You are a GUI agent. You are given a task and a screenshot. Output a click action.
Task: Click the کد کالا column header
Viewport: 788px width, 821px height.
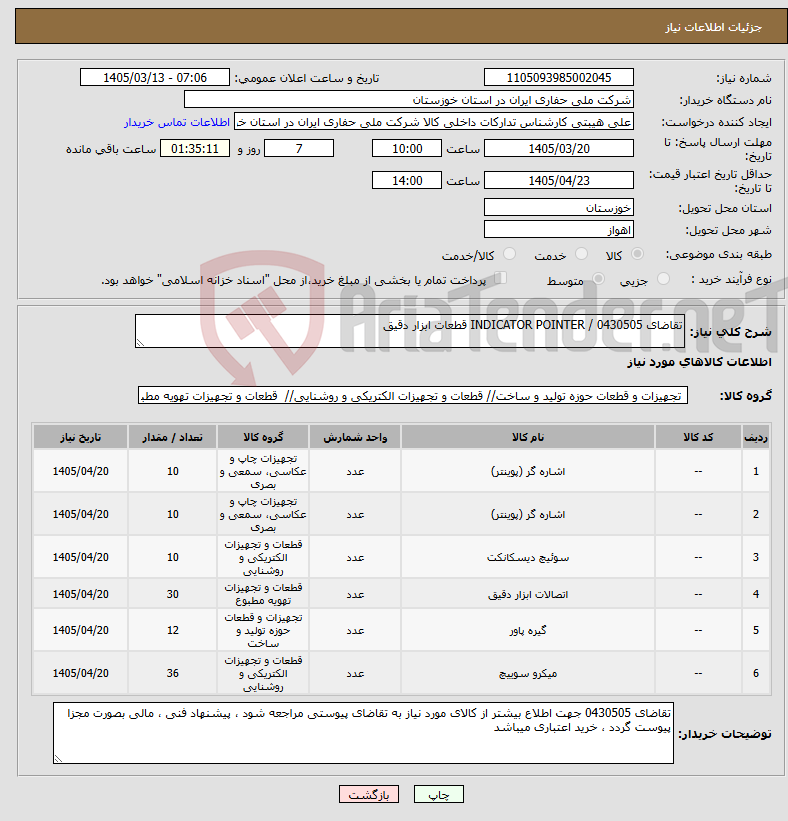[x=698, y=437]
